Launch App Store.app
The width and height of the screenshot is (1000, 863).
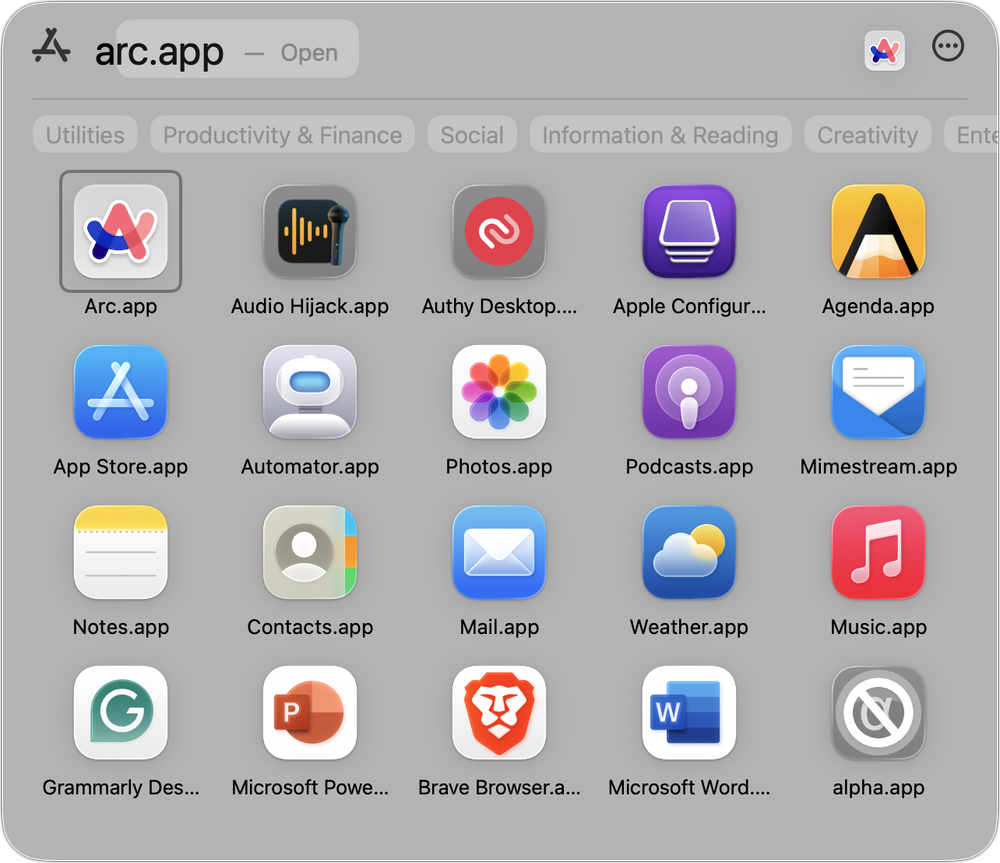[x=121, y=392]
